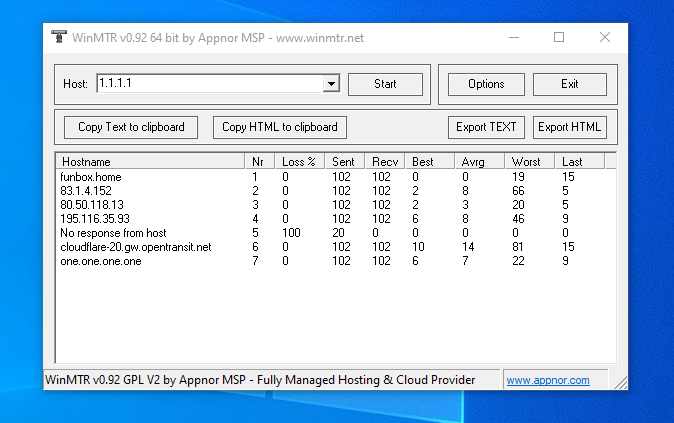Click the 100 loss value in hop 5

coord(291,233)
